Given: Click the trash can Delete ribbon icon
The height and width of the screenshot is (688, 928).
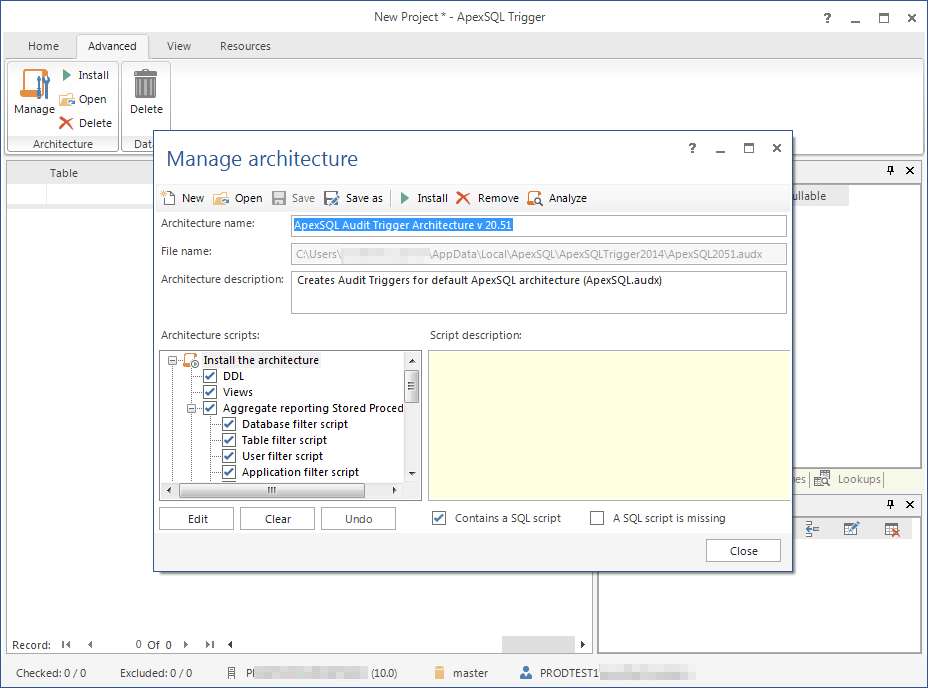Looking at the screenshot, I should (x=146, y=92).
